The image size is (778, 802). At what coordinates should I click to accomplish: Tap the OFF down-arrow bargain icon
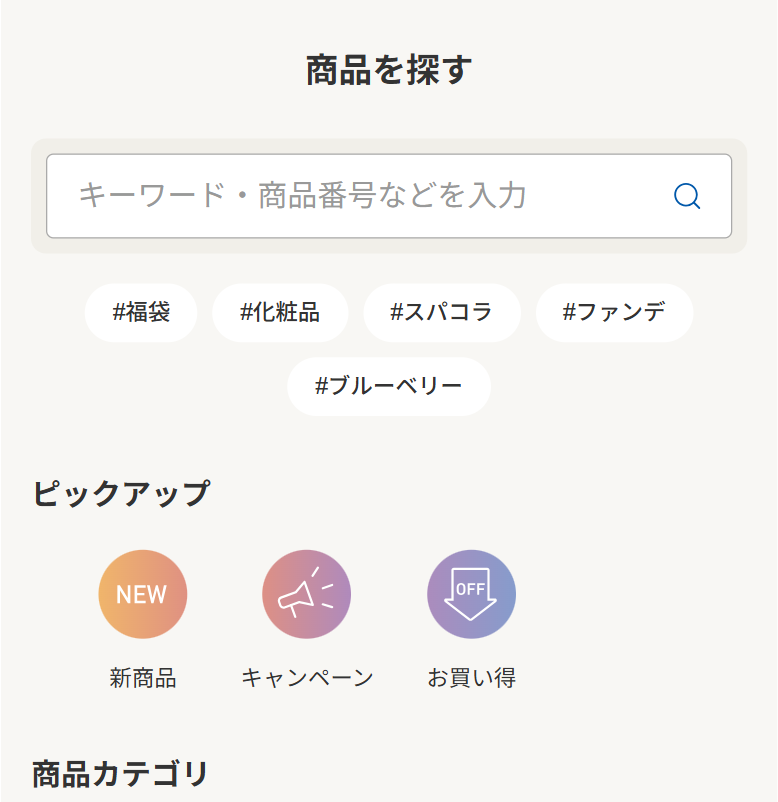(471, 594)
